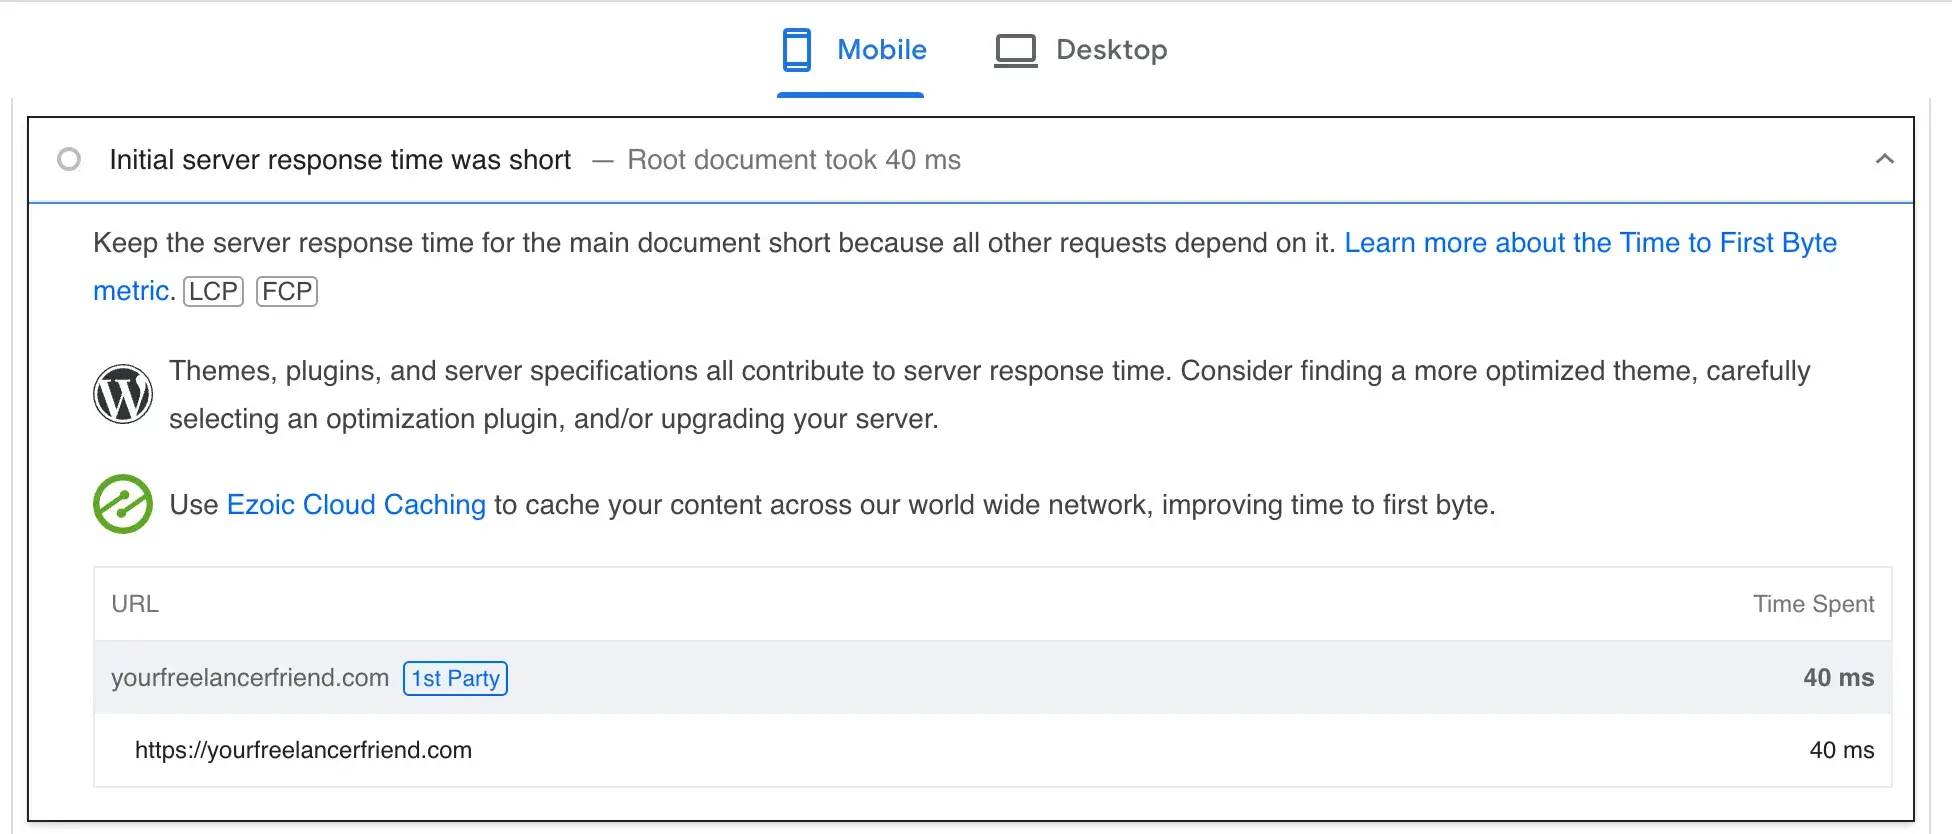Click the mobile phone icon
The width and height of the screenshot is (1952, 834).
[797, 50]
